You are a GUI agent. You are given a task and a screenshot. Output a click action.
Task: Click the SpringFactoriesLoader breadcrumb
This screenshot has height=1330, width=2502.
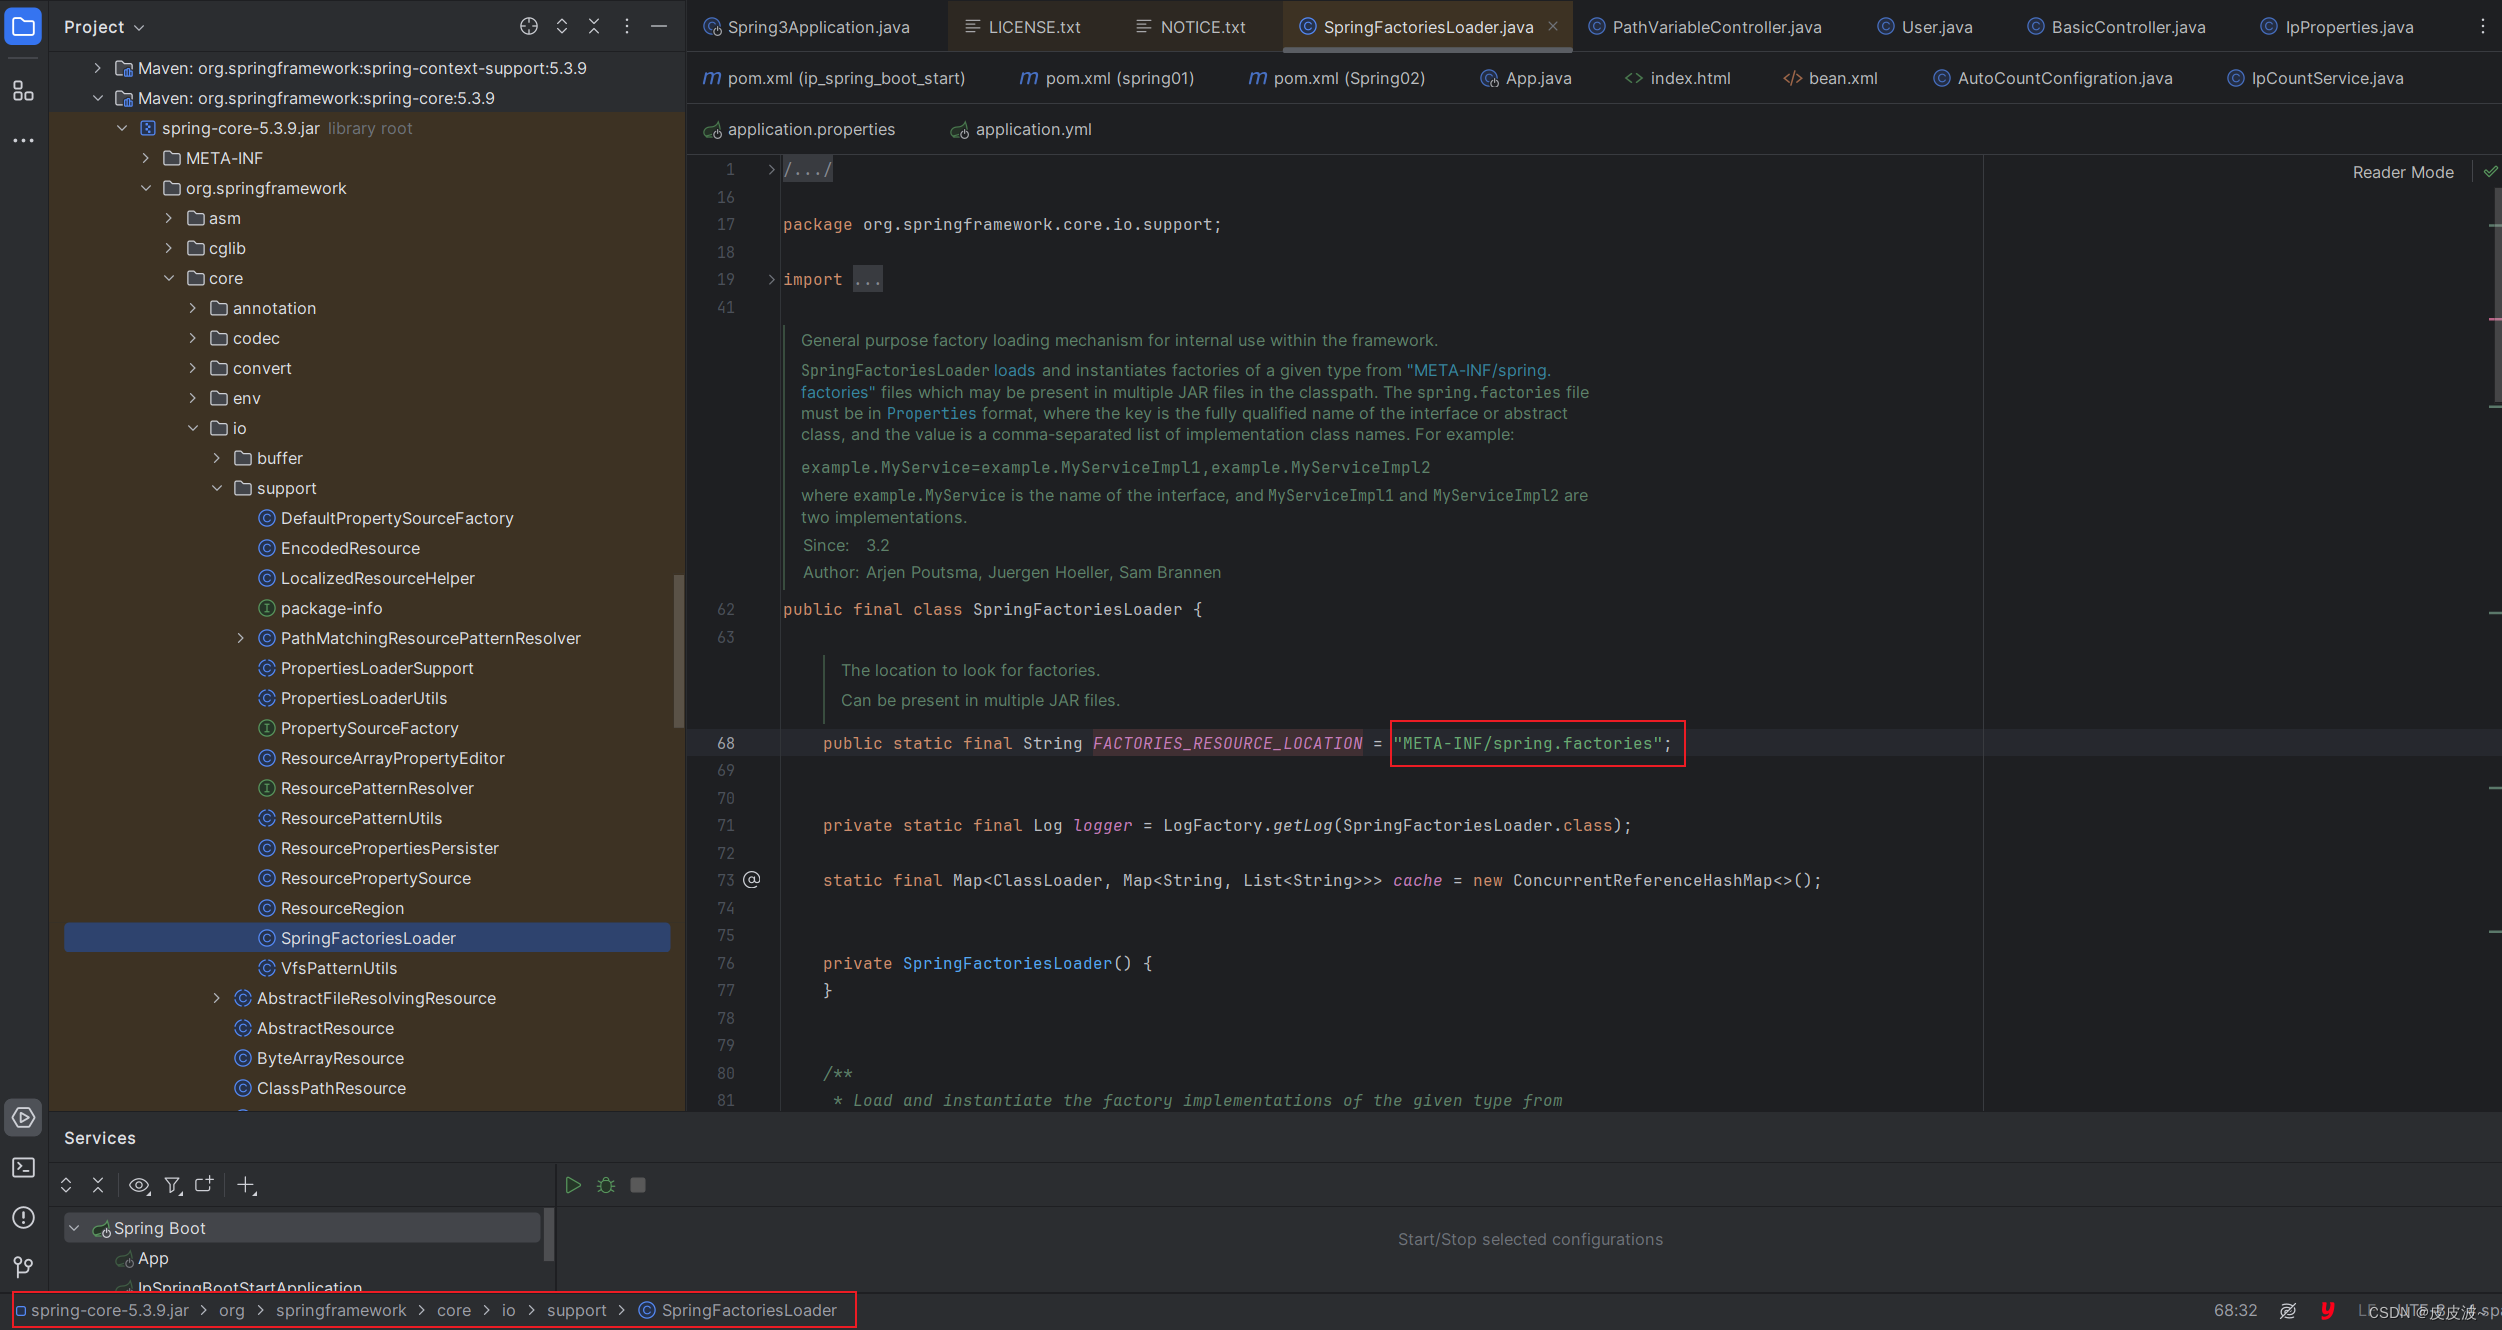tap(738, 1310)
